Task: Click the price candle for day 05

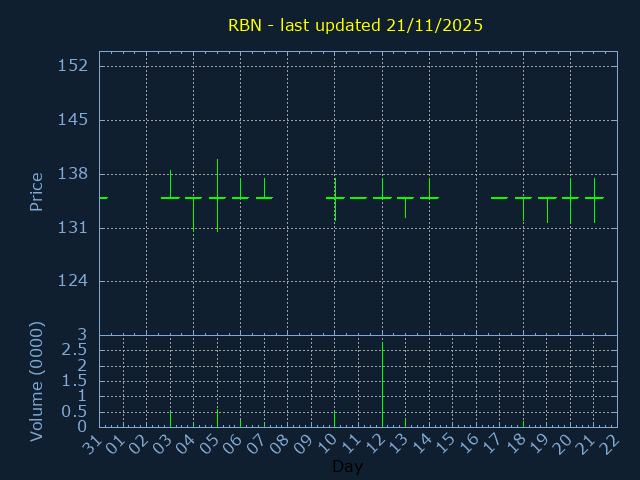Action: click(x=217, y=197)
